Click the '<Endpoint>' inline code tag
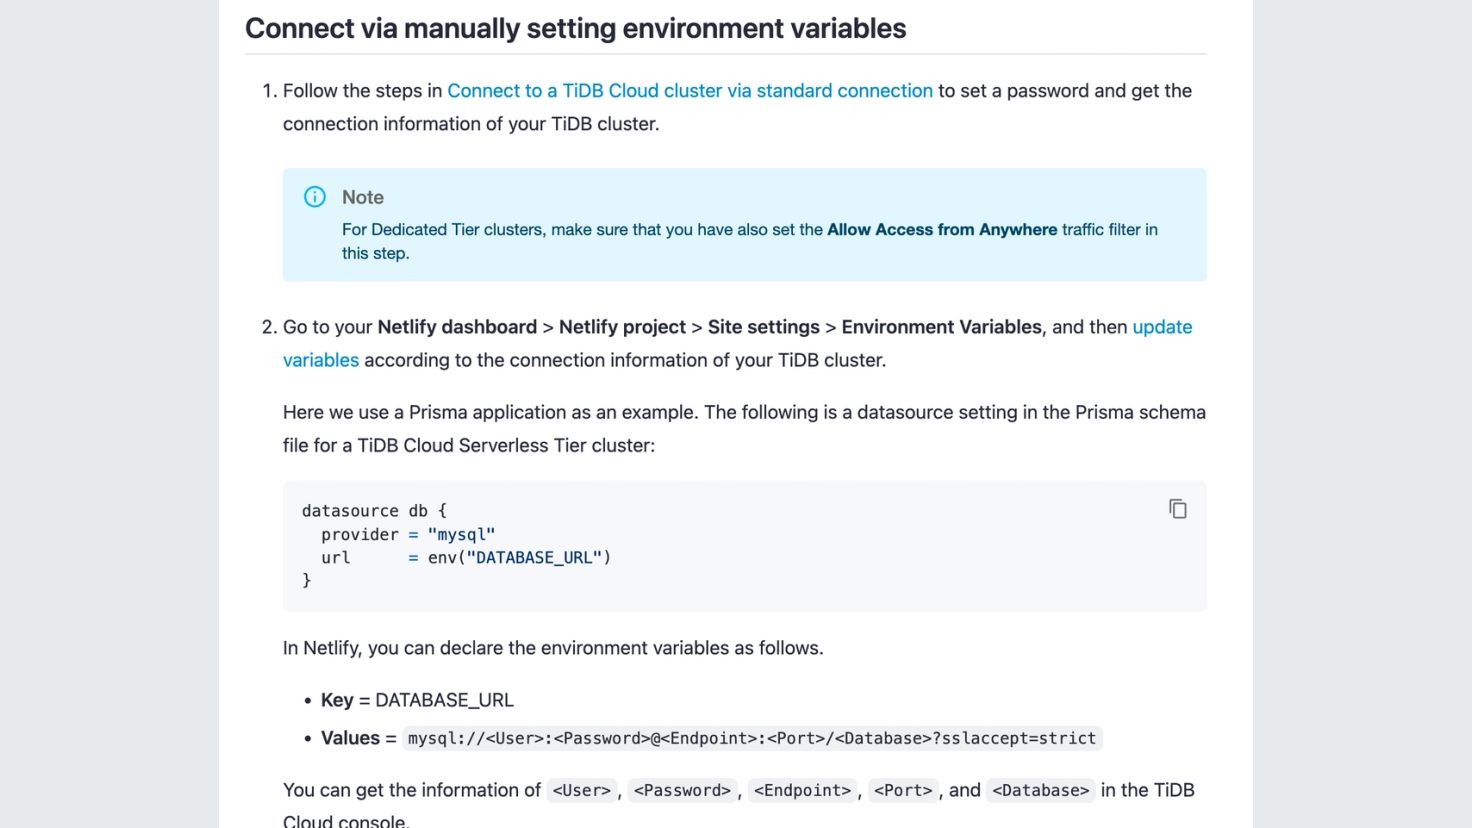This screenshot has width=1472, height=828. click(x=802, y=791)
